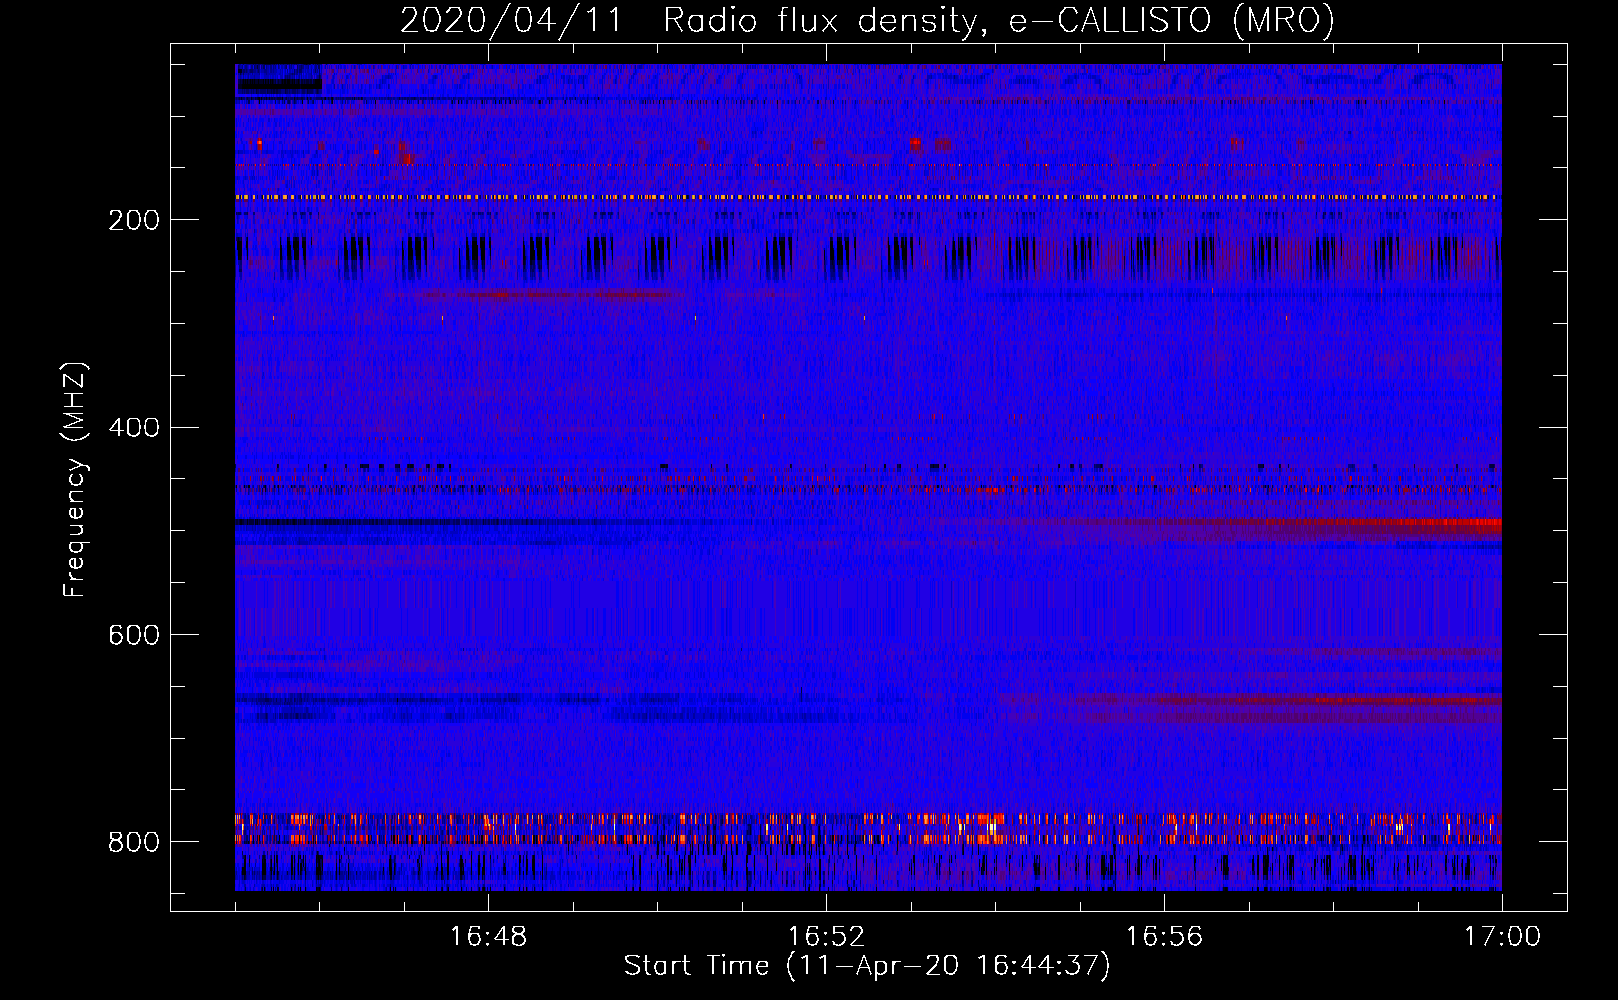
Task: Click the "Frequency (MHZ)" axis label
Action: [75, 480]
